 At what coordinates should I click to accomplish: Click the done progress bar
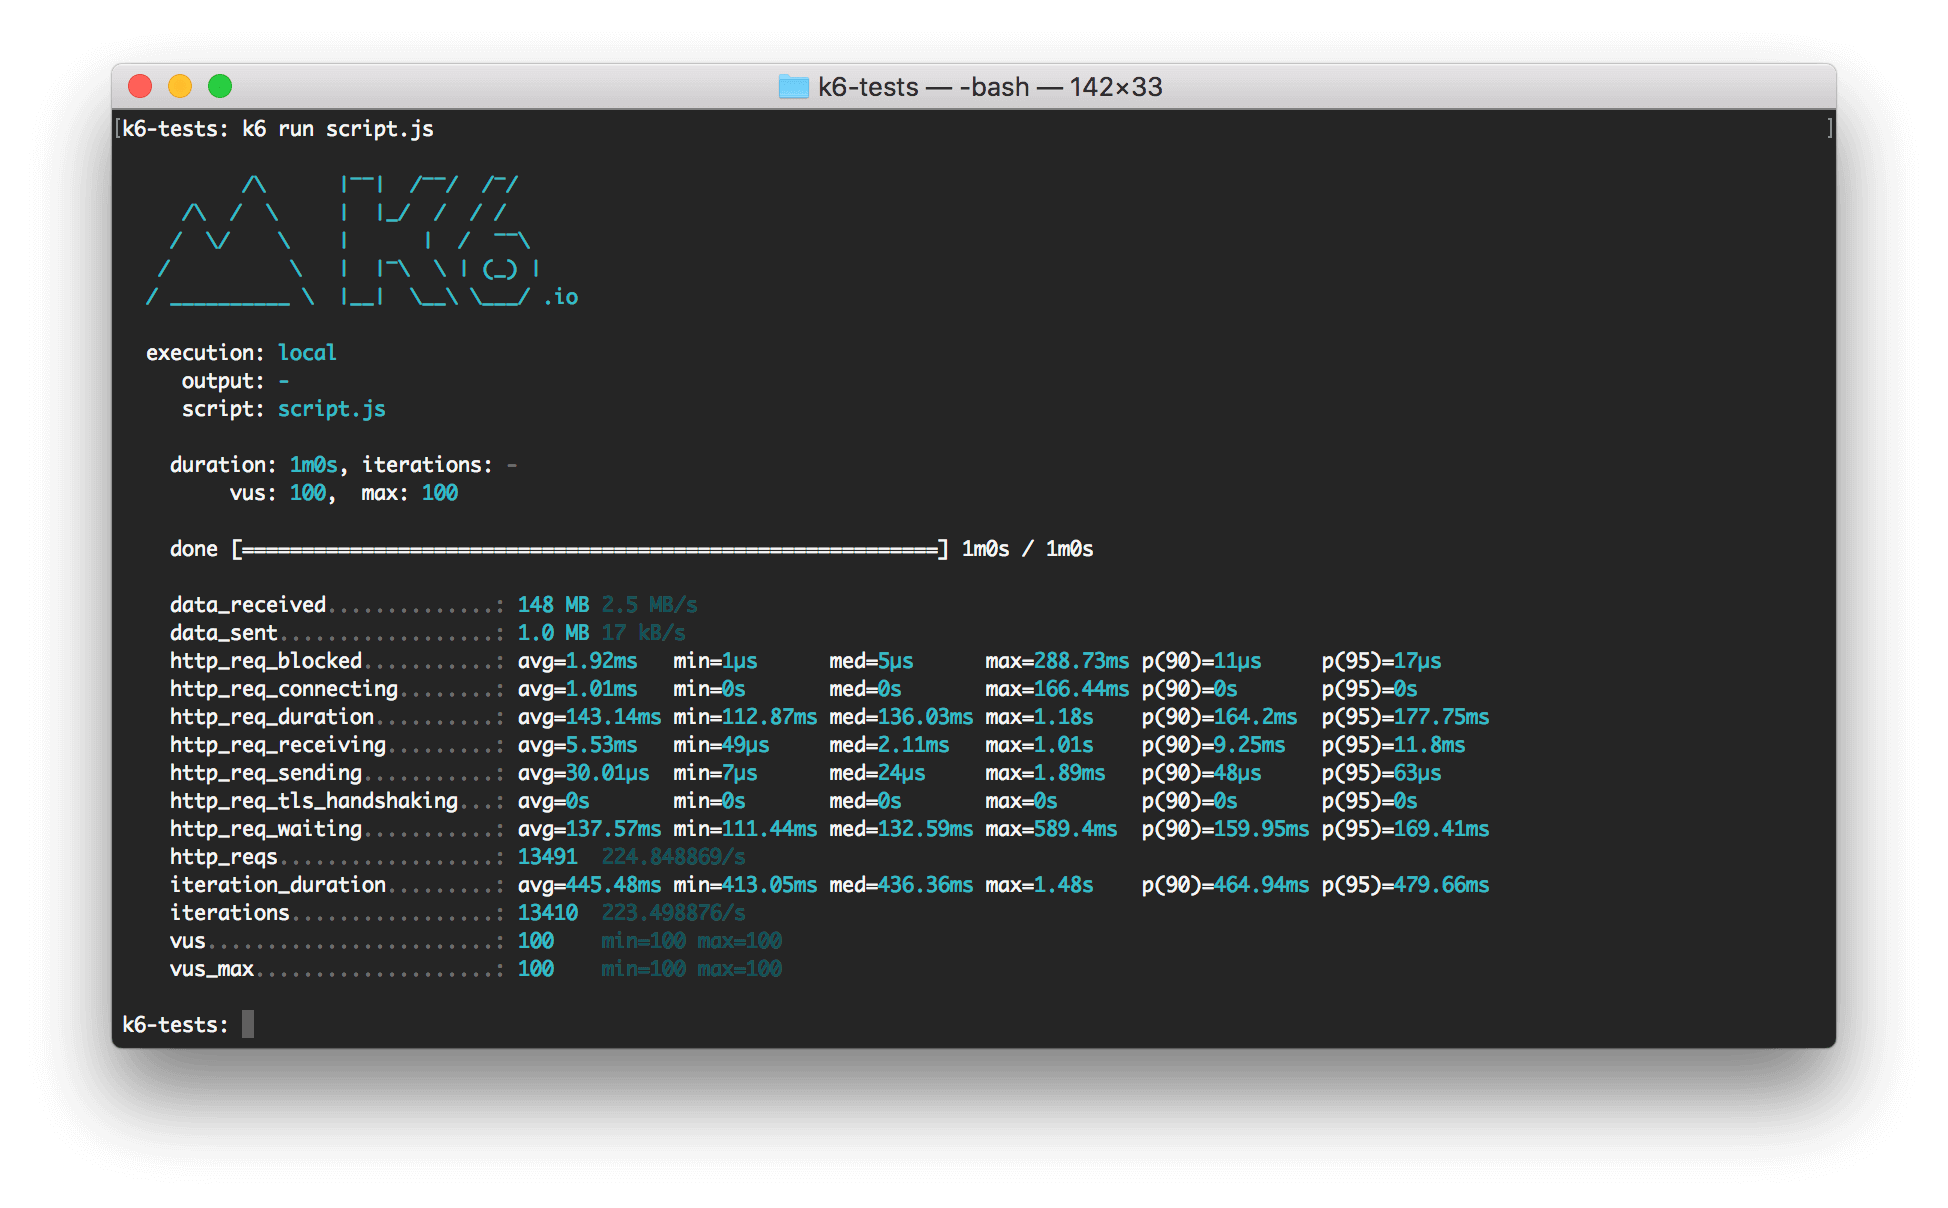(x=590, y=548)
